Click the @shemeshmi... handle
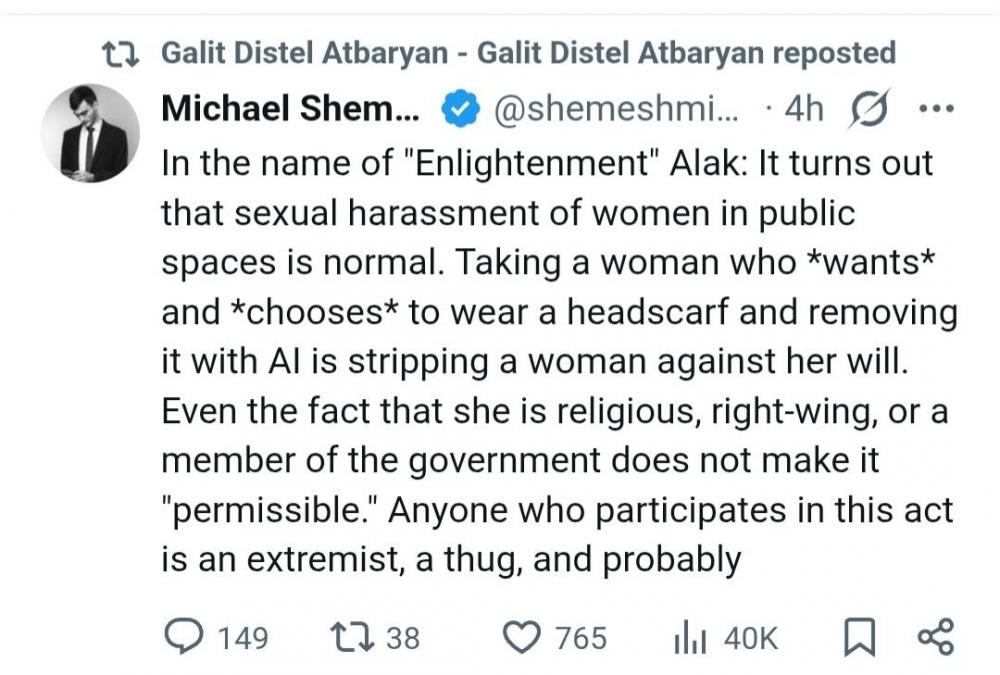This screenshot has height=675, width=1000. pyautogui.click(x=616, y=110)
